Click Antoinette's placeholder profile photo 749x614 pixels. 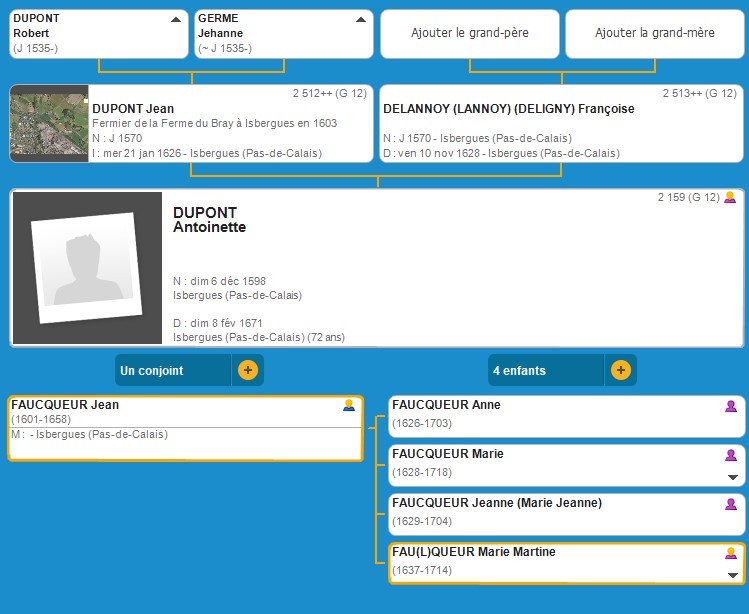pyautogui.click(x=87, y=267)
